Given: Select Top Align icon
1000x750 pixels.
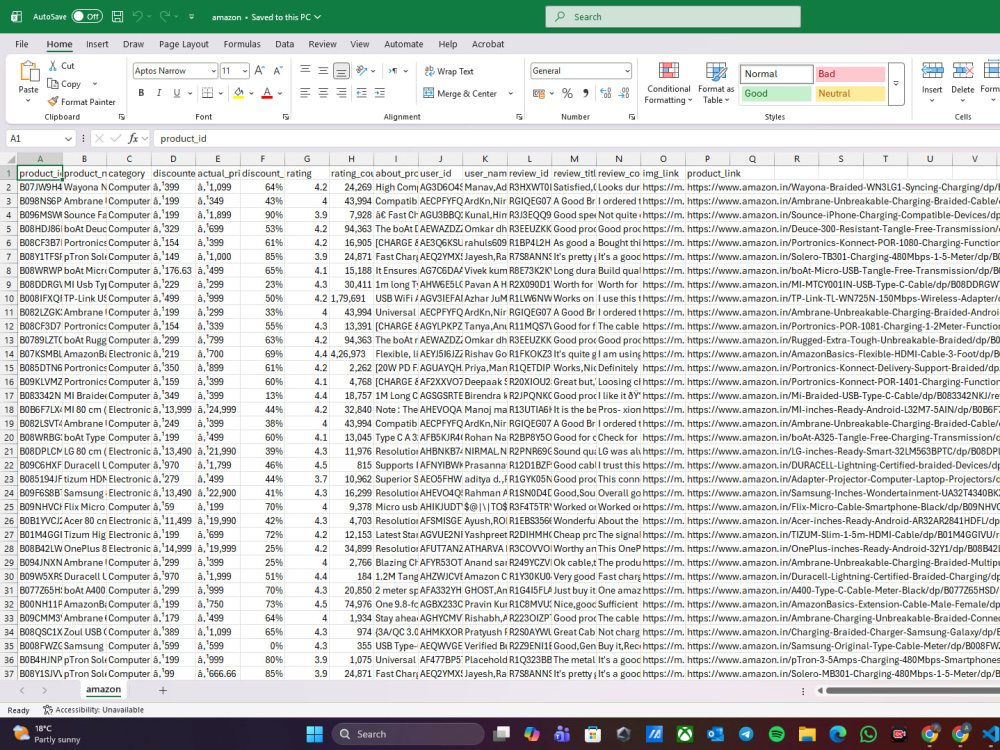Looking at the screenshot, I should coord(305,71).
